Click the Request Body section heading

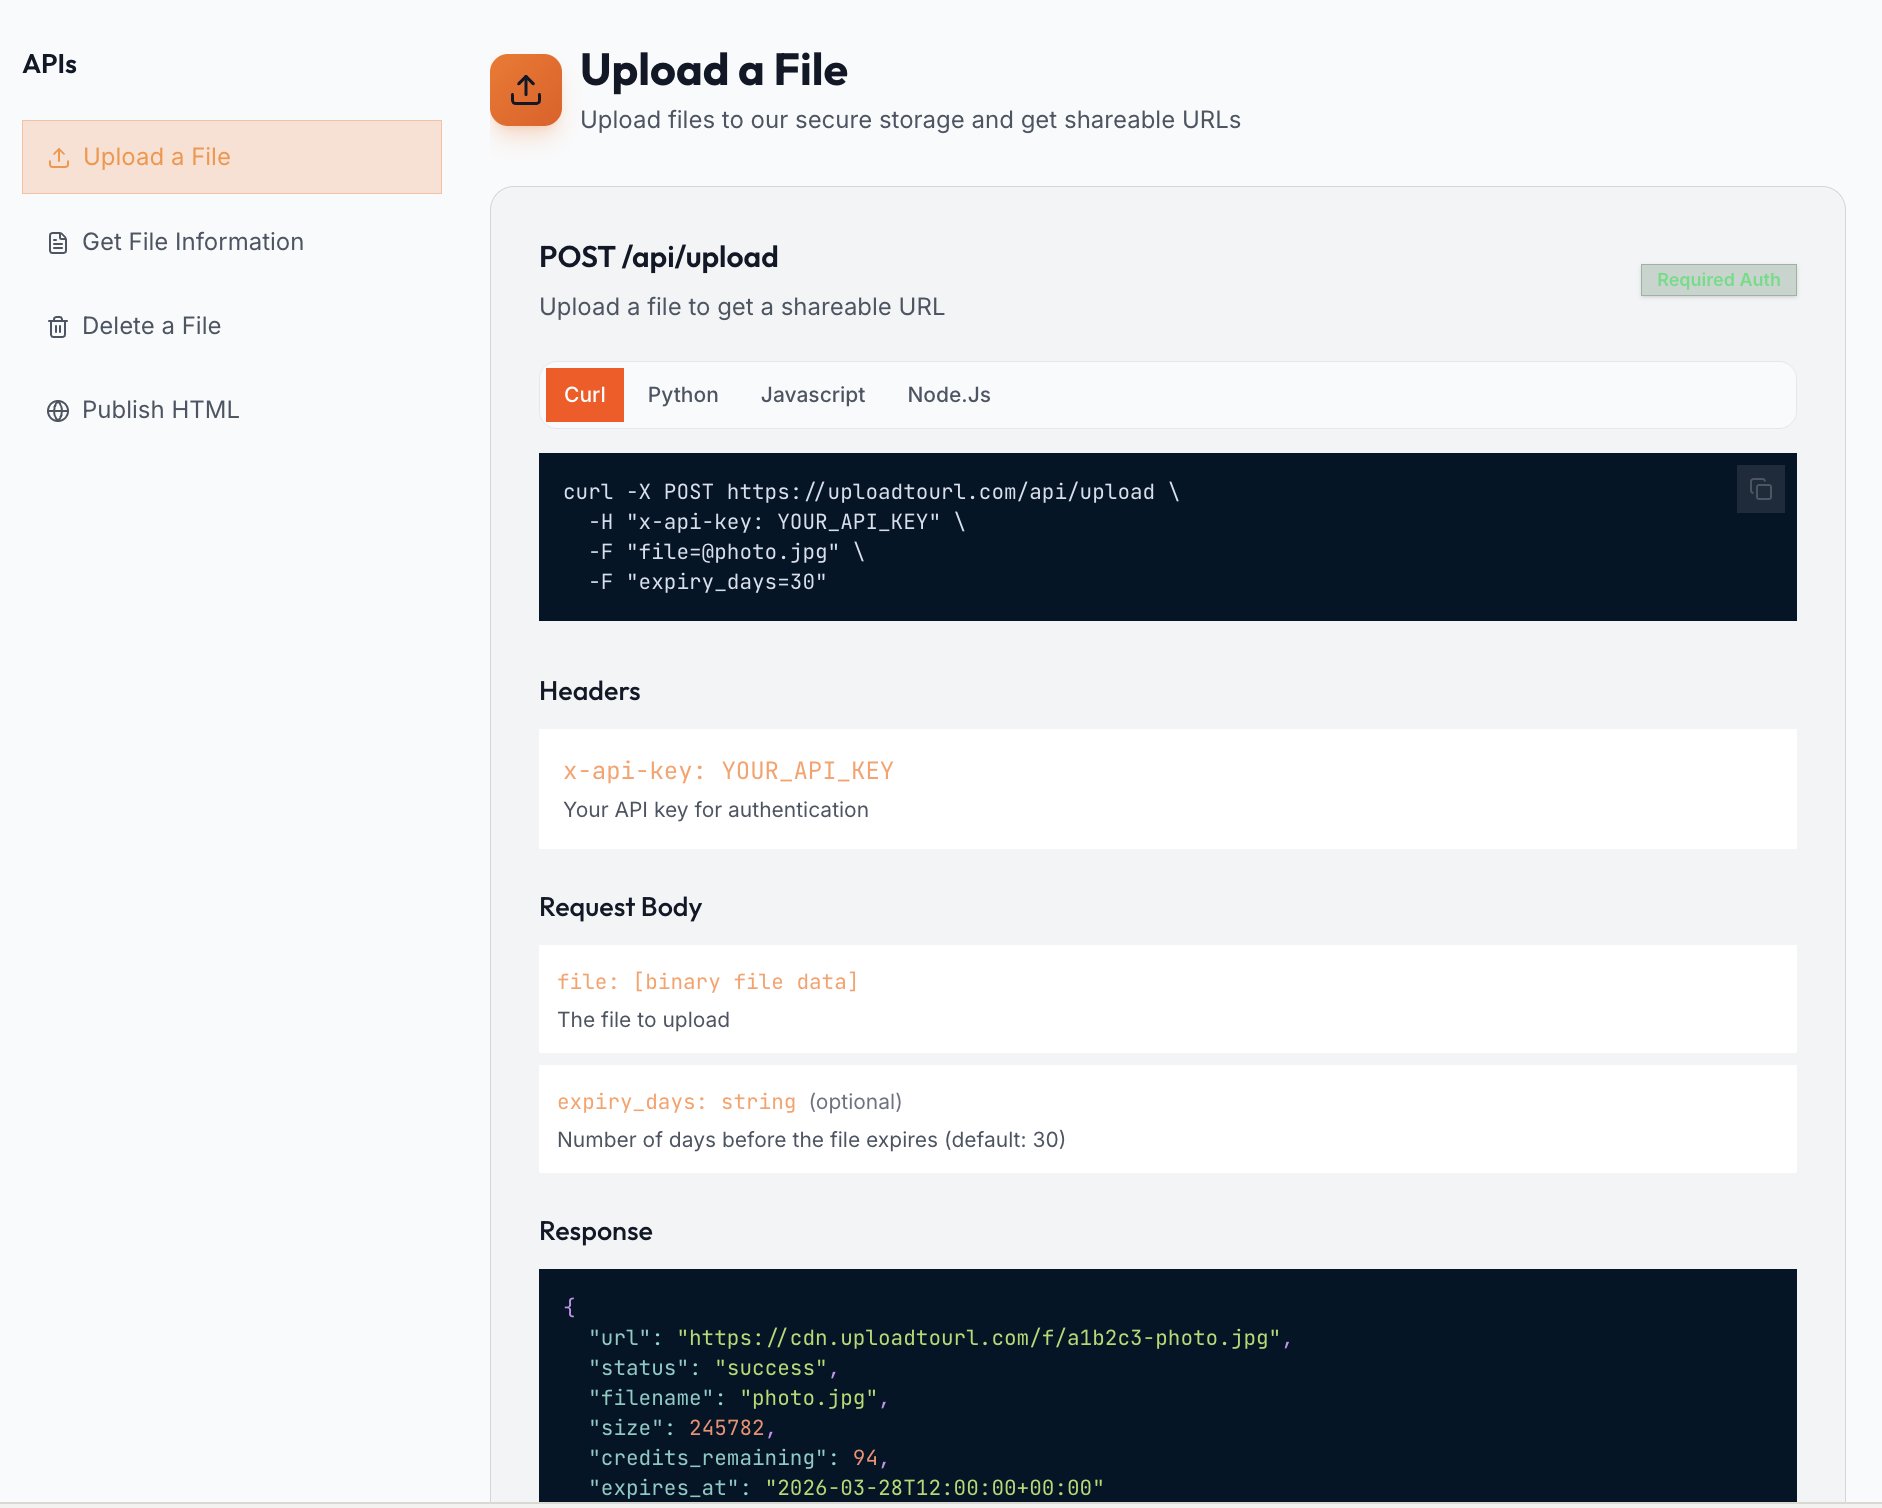(621, 907)
